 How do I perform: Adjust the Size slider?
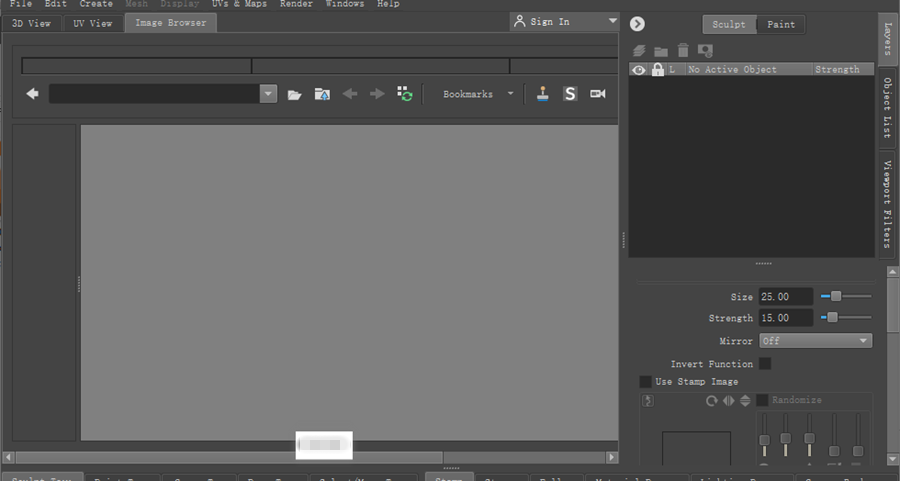[846, 296]
